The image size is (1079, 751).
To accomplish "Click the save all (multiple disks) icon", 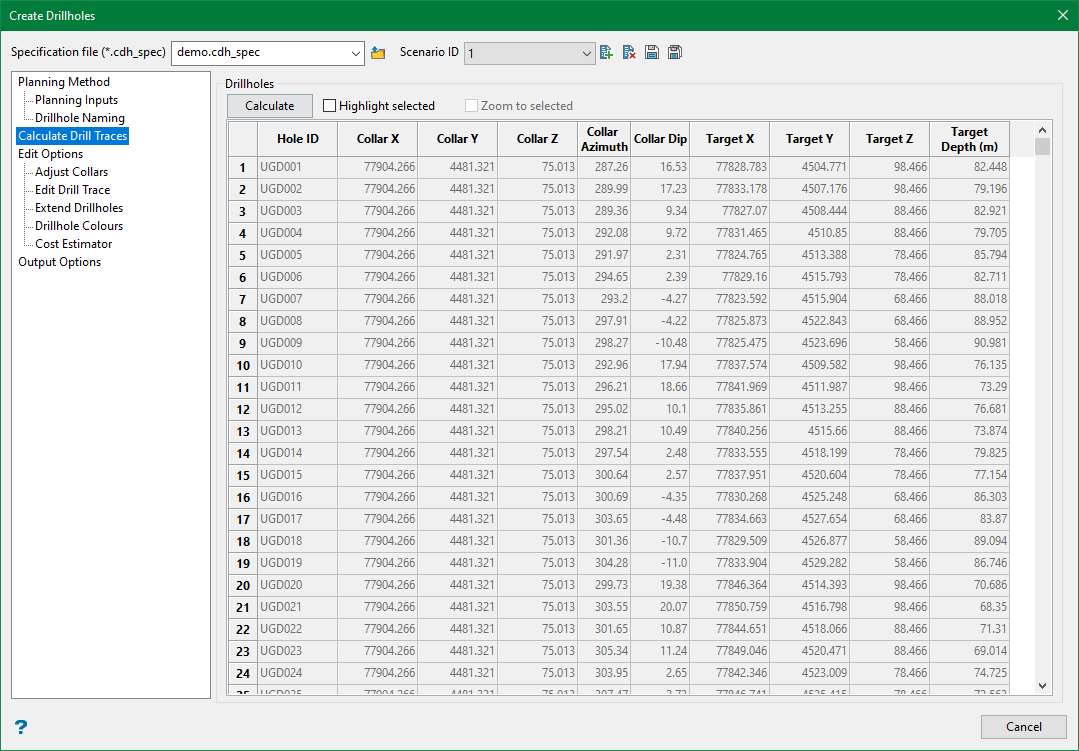I will tap(675, 53).
